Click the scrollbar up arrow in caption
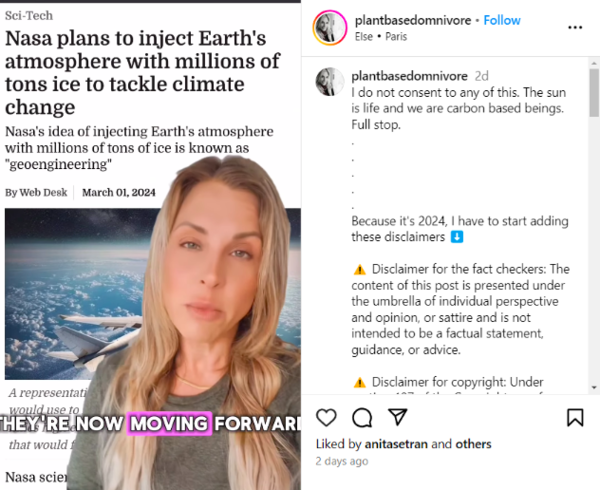The height and width of the screenshot is (490, 600). click(594, 63)
